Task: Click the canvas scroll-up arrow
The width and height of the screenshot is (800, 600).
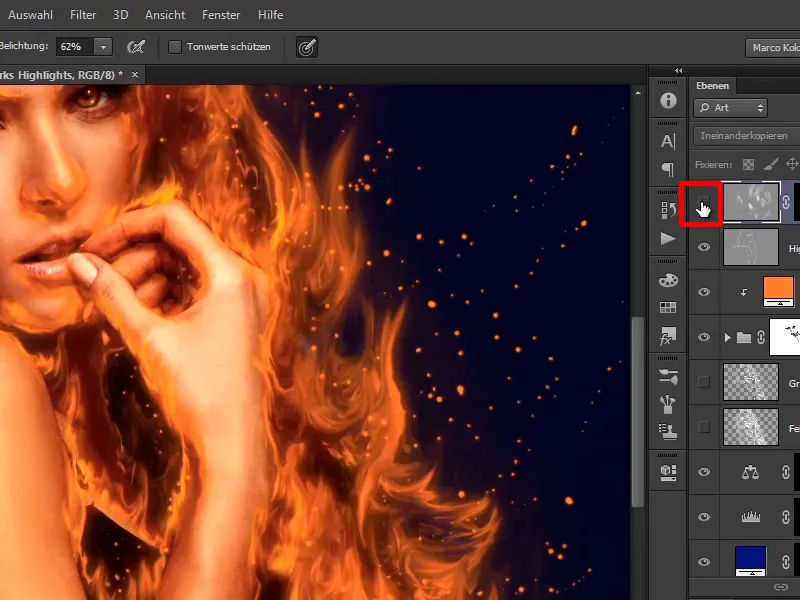Action: click(x=637, y=93)
